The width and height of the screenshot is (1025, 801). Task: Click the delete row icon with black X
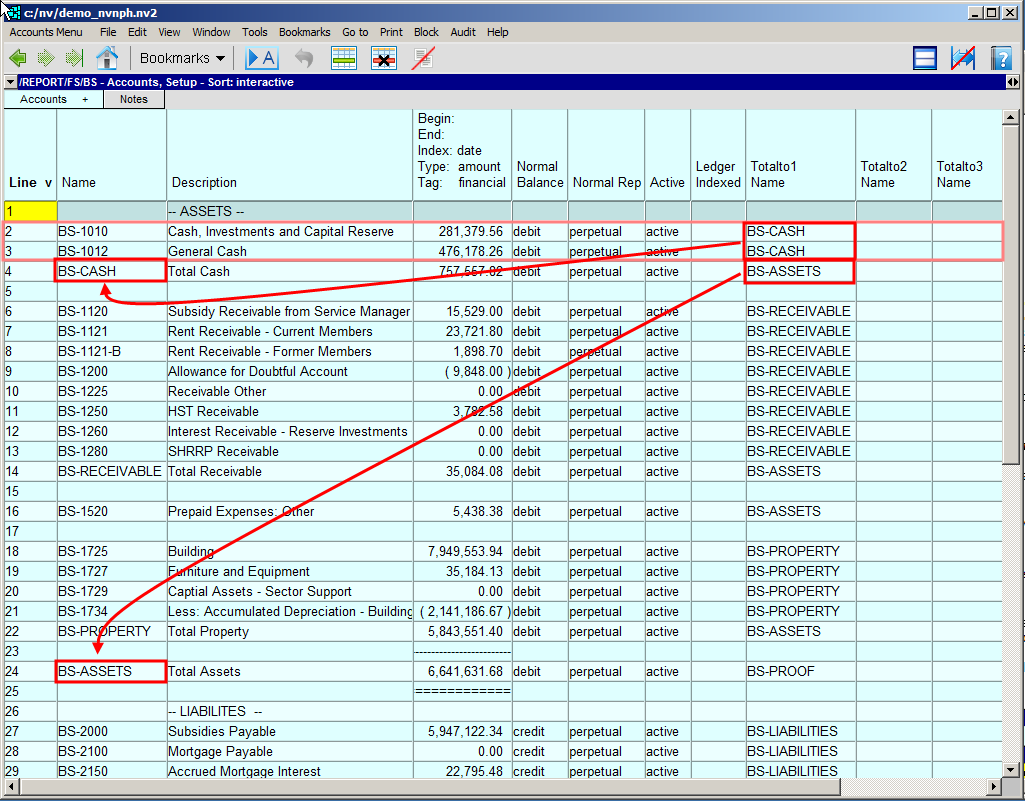coord(384,58)
